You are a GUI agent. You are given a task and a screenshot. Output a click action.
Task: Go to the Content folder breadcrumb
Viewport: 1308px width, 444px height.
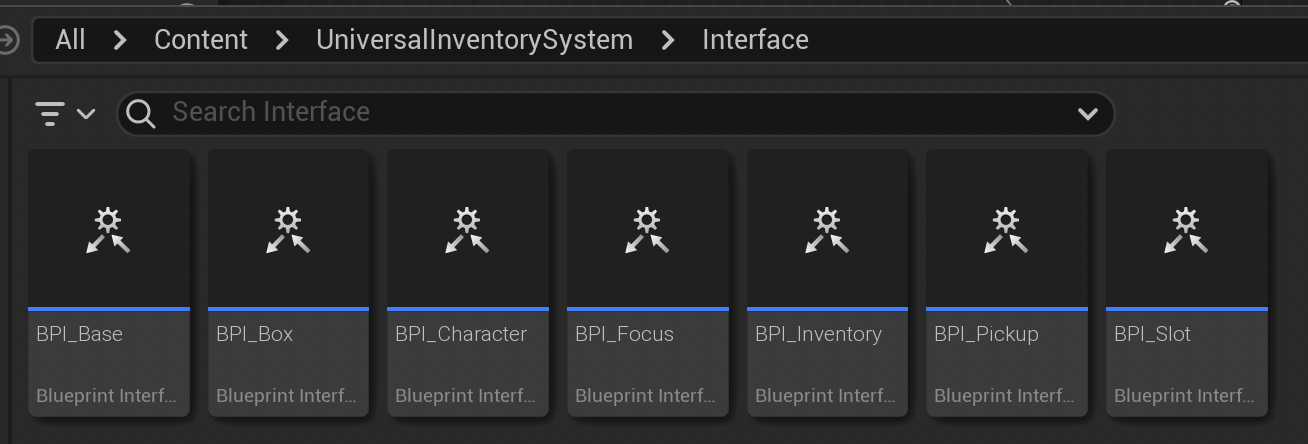[x=201, y=40]
